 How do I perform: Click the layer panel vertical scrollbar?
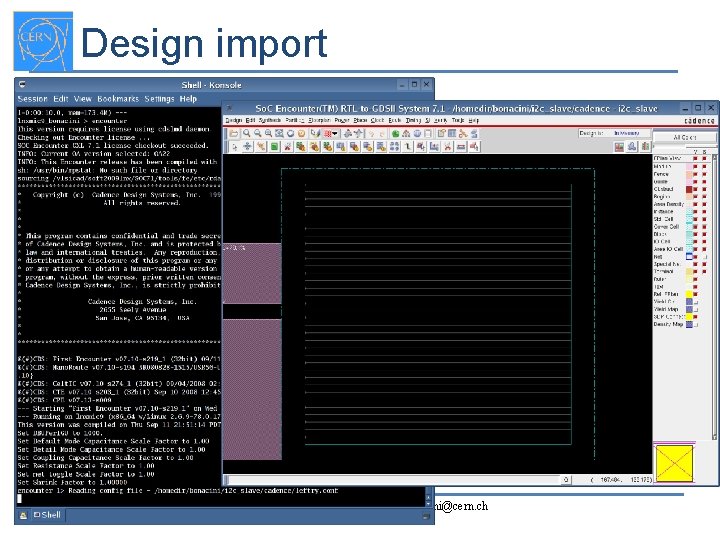pos(714,296)
